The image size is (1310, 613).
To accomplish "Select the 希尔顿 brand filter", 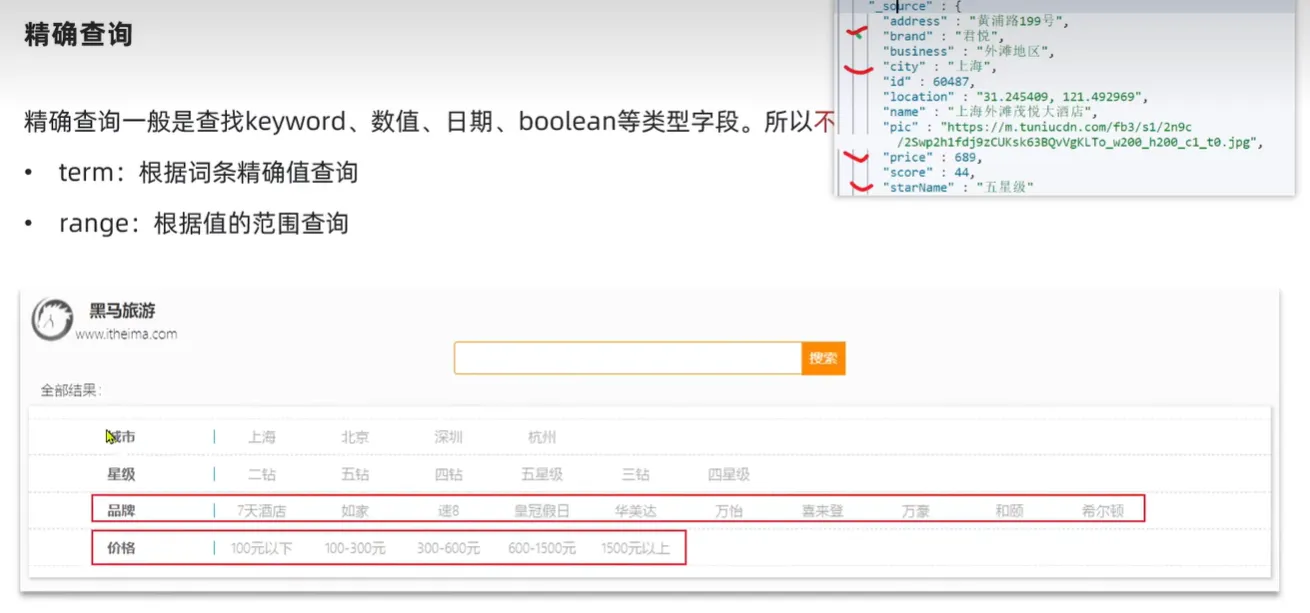I will 1102,511.
